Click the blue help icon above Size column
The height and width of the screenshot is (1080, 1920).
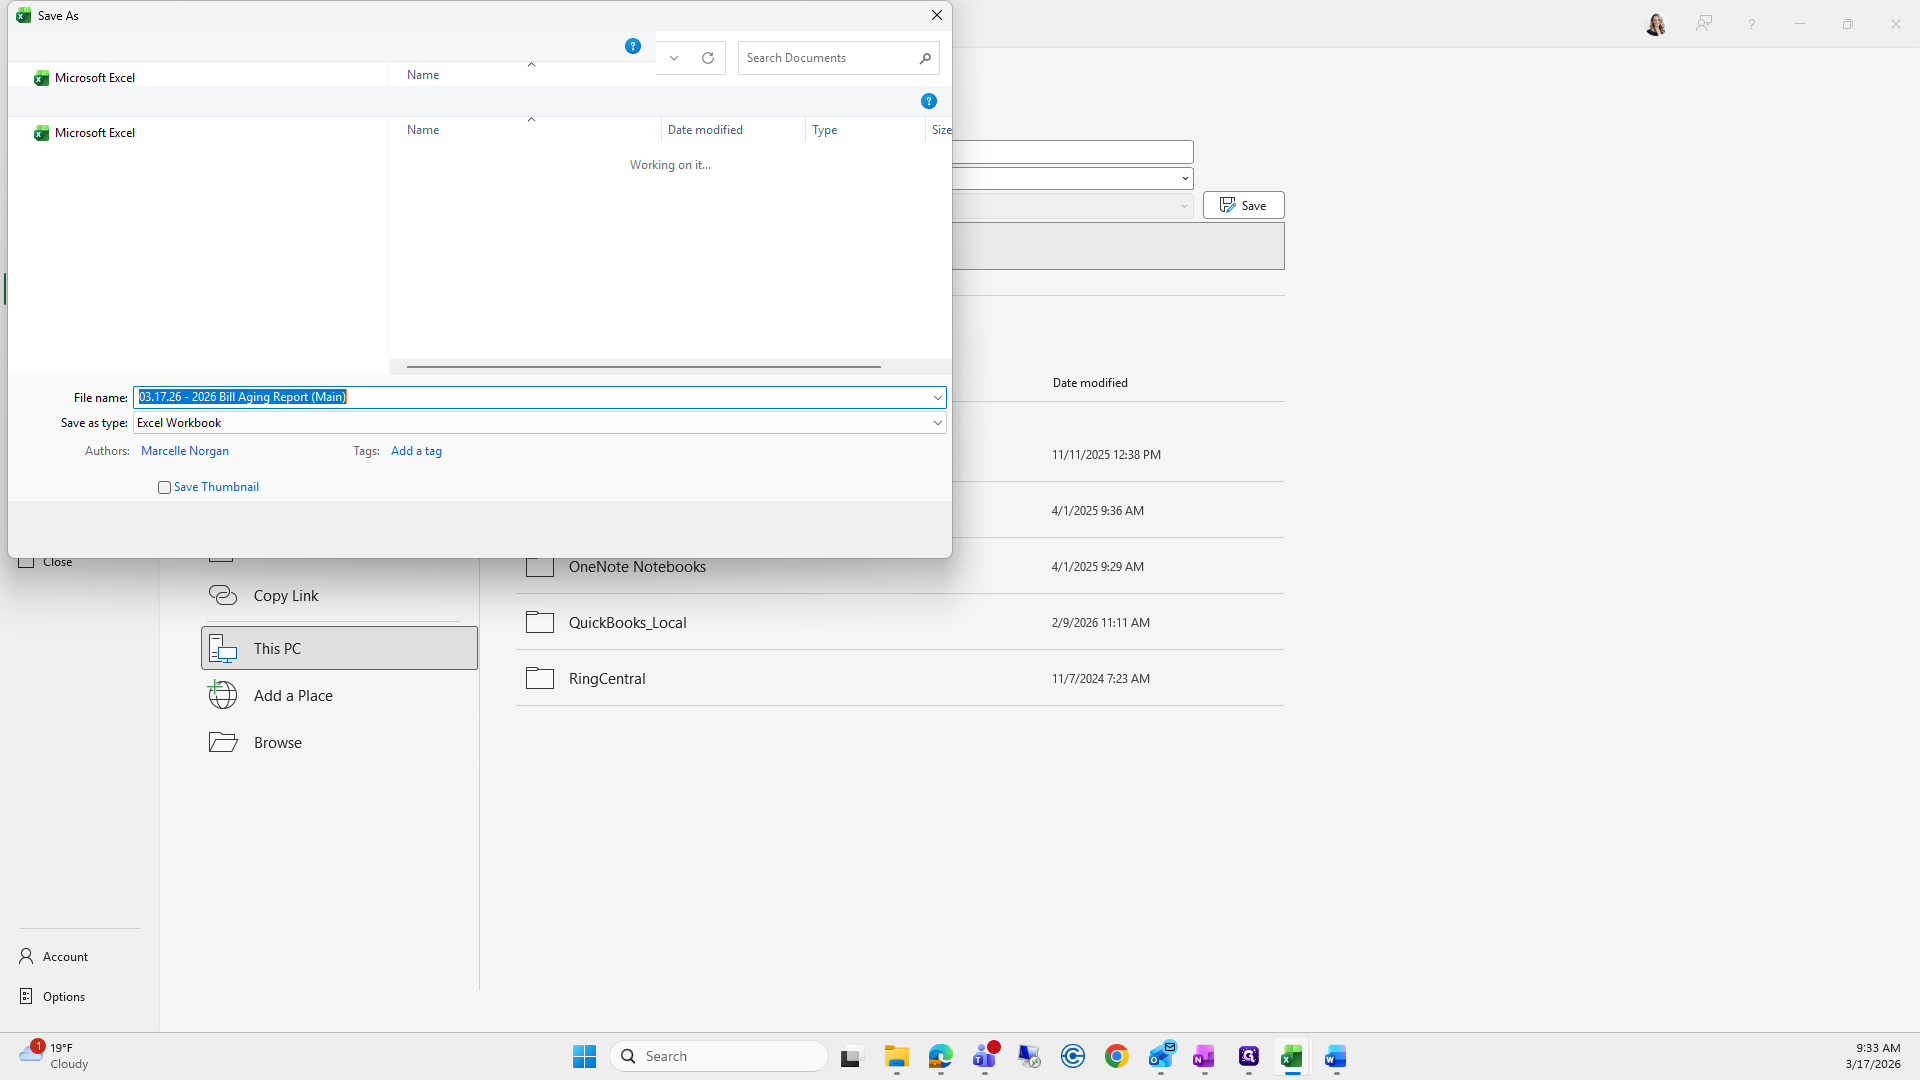[928, 101]
